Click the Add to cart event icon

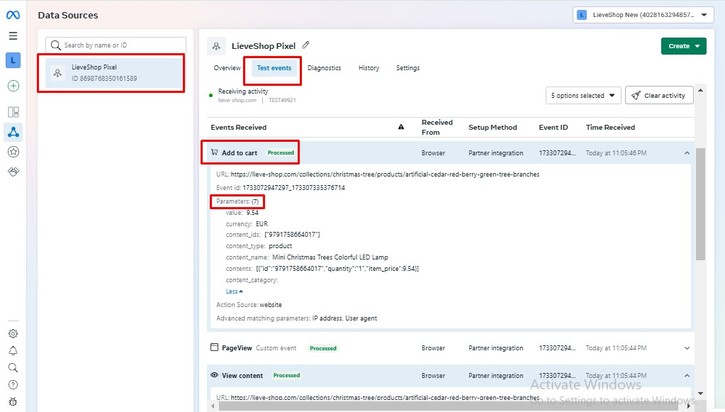coord(214,152)
